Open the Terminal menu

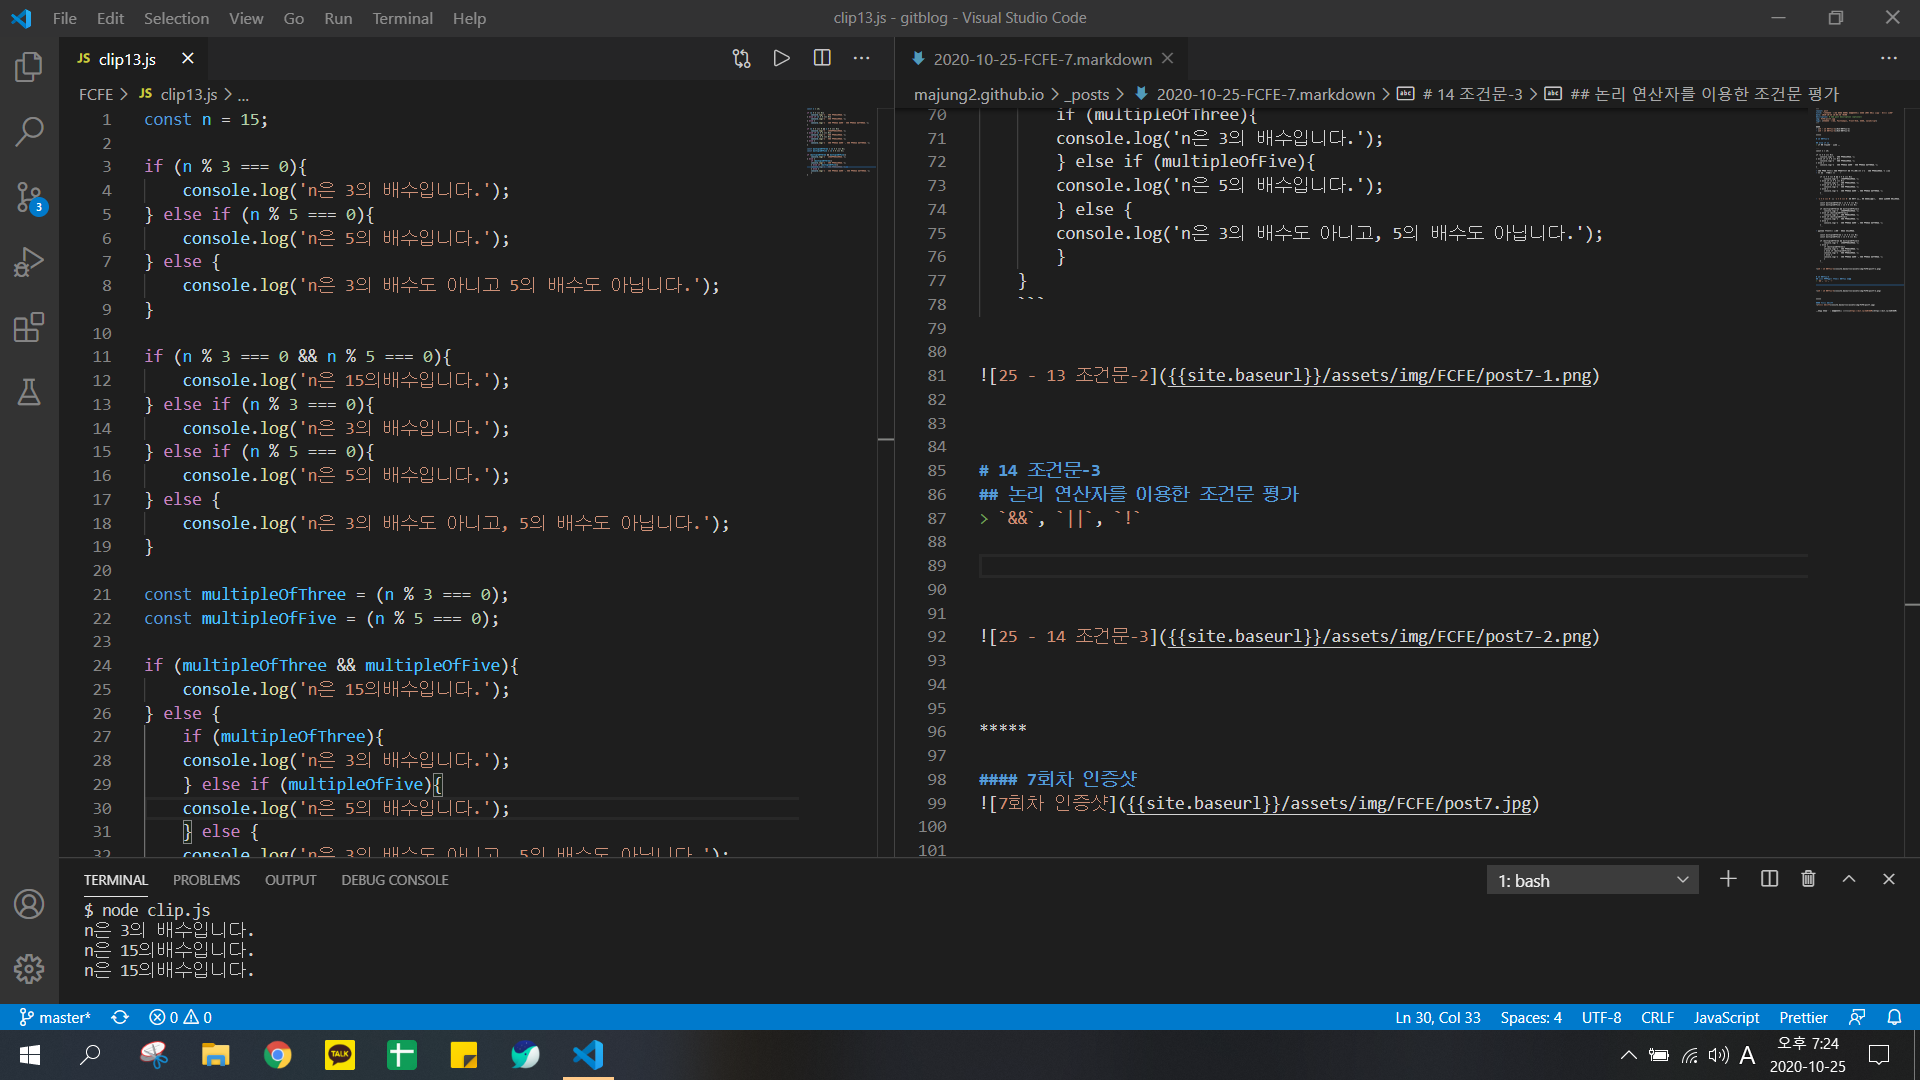(402, 18)
